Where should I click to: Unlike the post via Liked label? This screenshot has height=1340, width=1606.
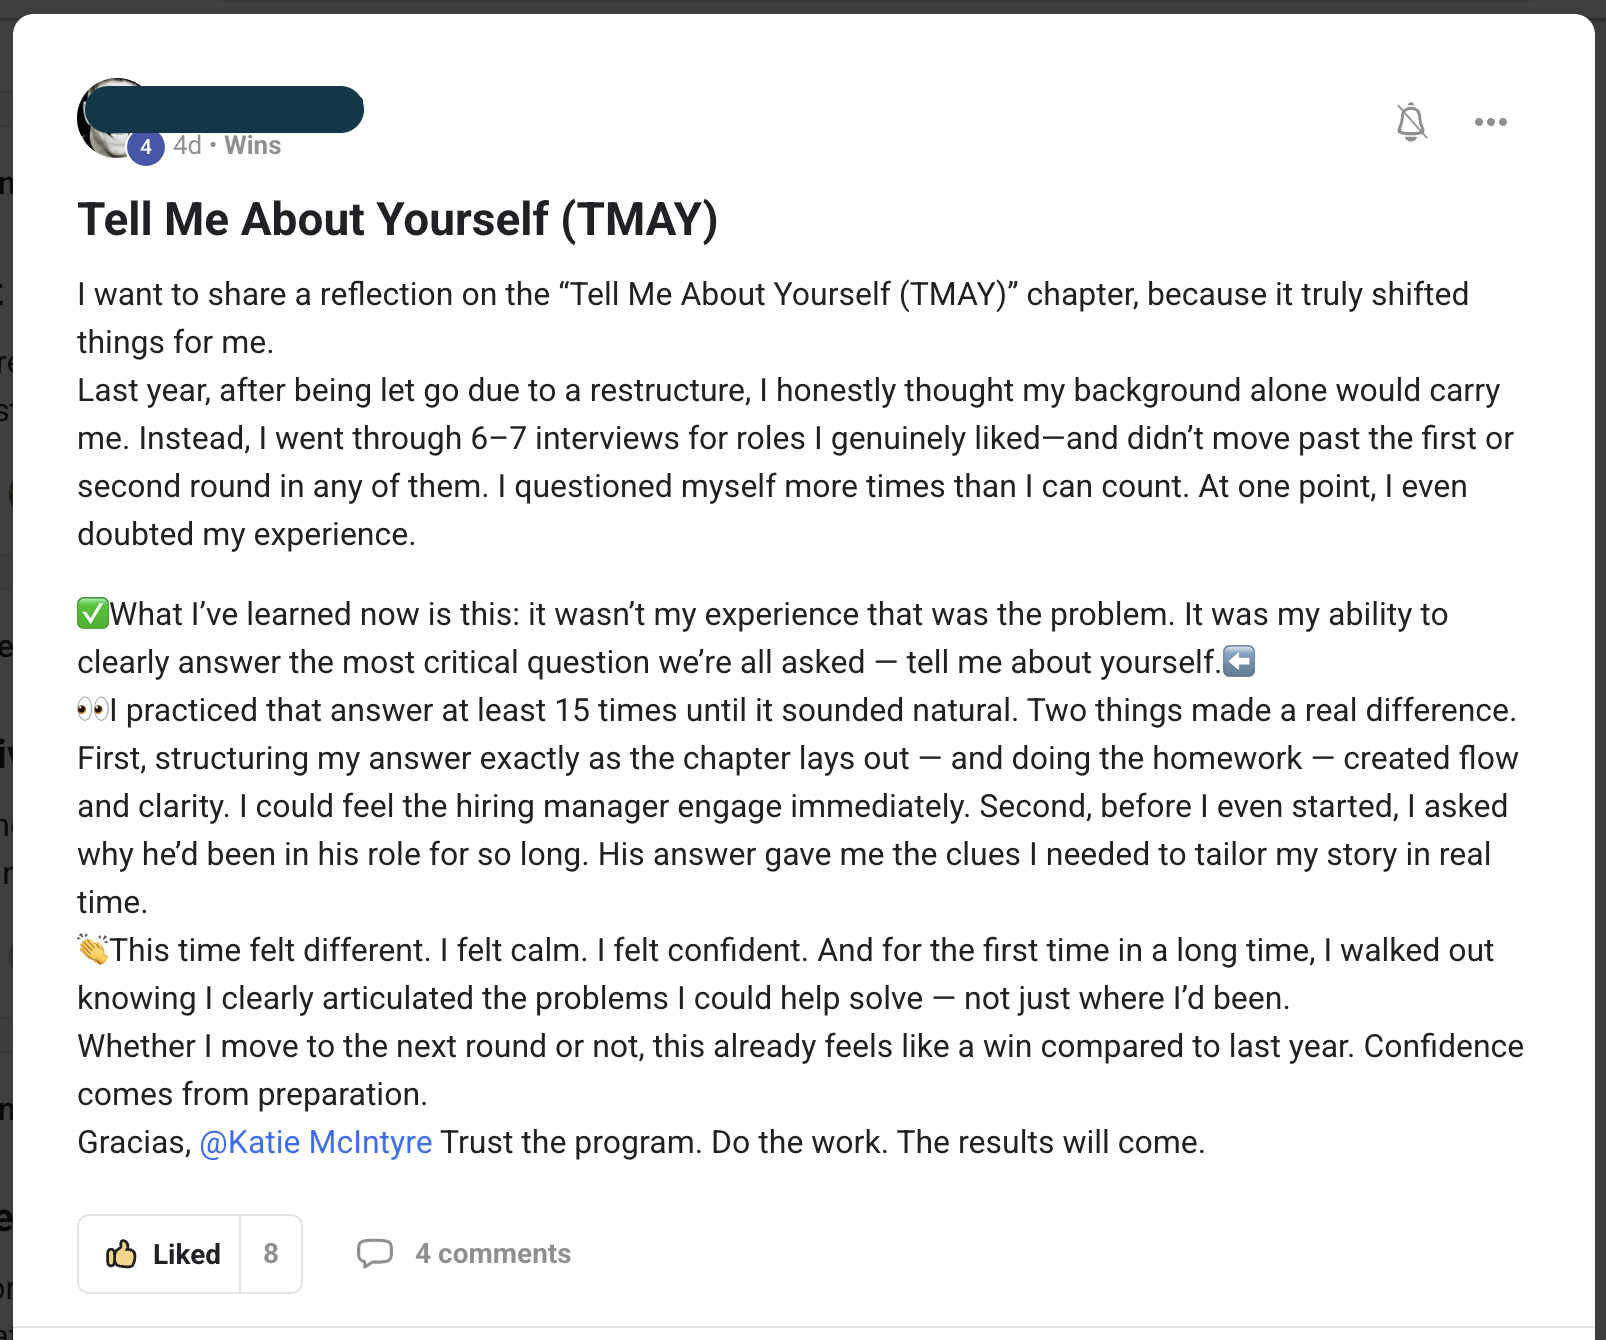tap(186, 1254)
